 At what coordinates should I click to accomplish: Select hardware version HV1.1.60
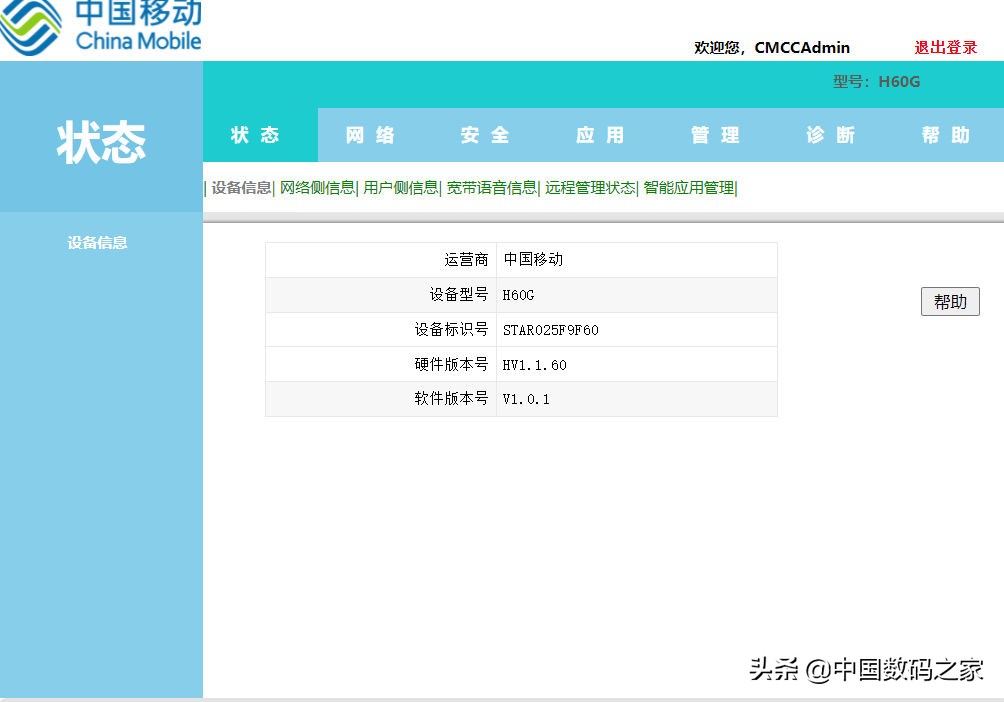(534, 365)
